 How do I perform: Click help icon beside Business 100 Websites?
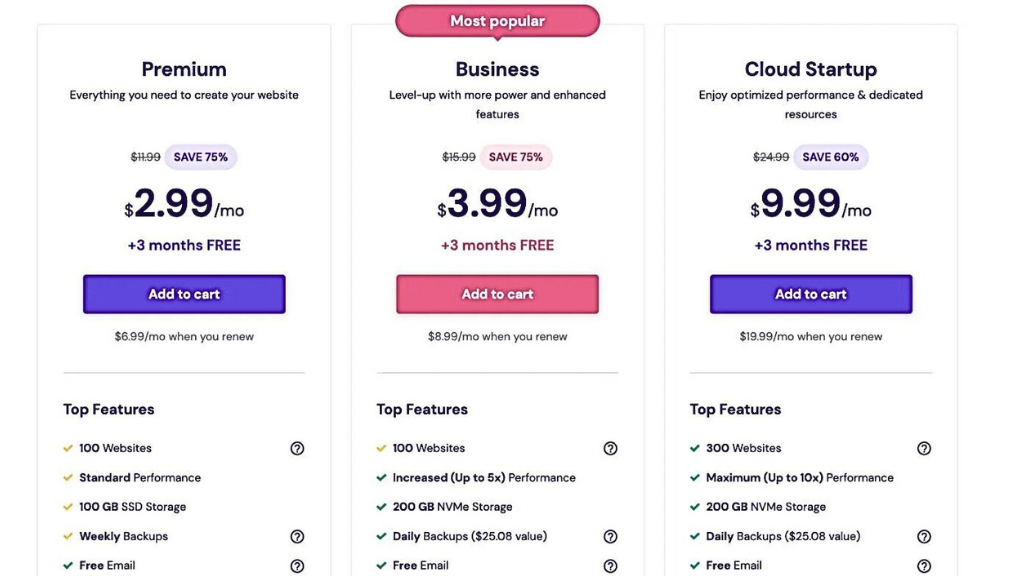pos(610,449)
